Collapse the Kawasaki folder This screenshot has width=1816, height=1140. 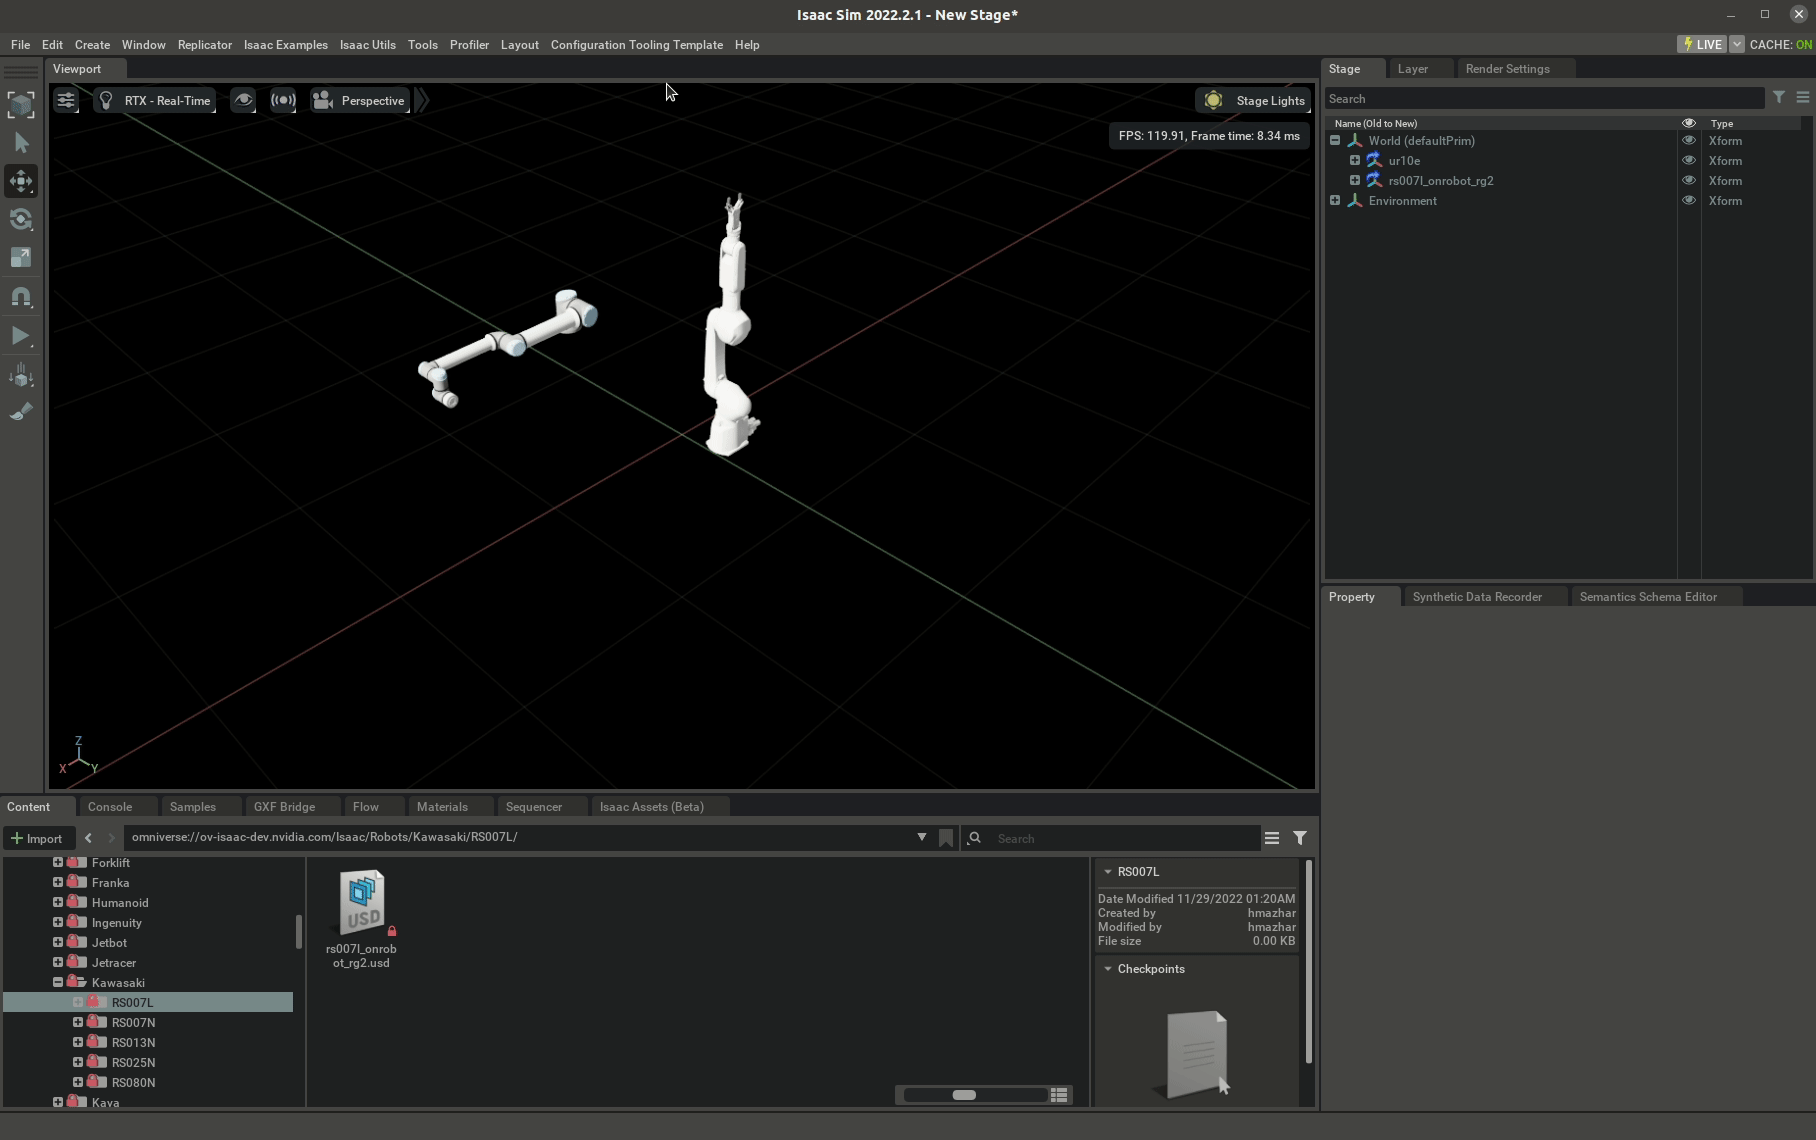click(58, 982)
